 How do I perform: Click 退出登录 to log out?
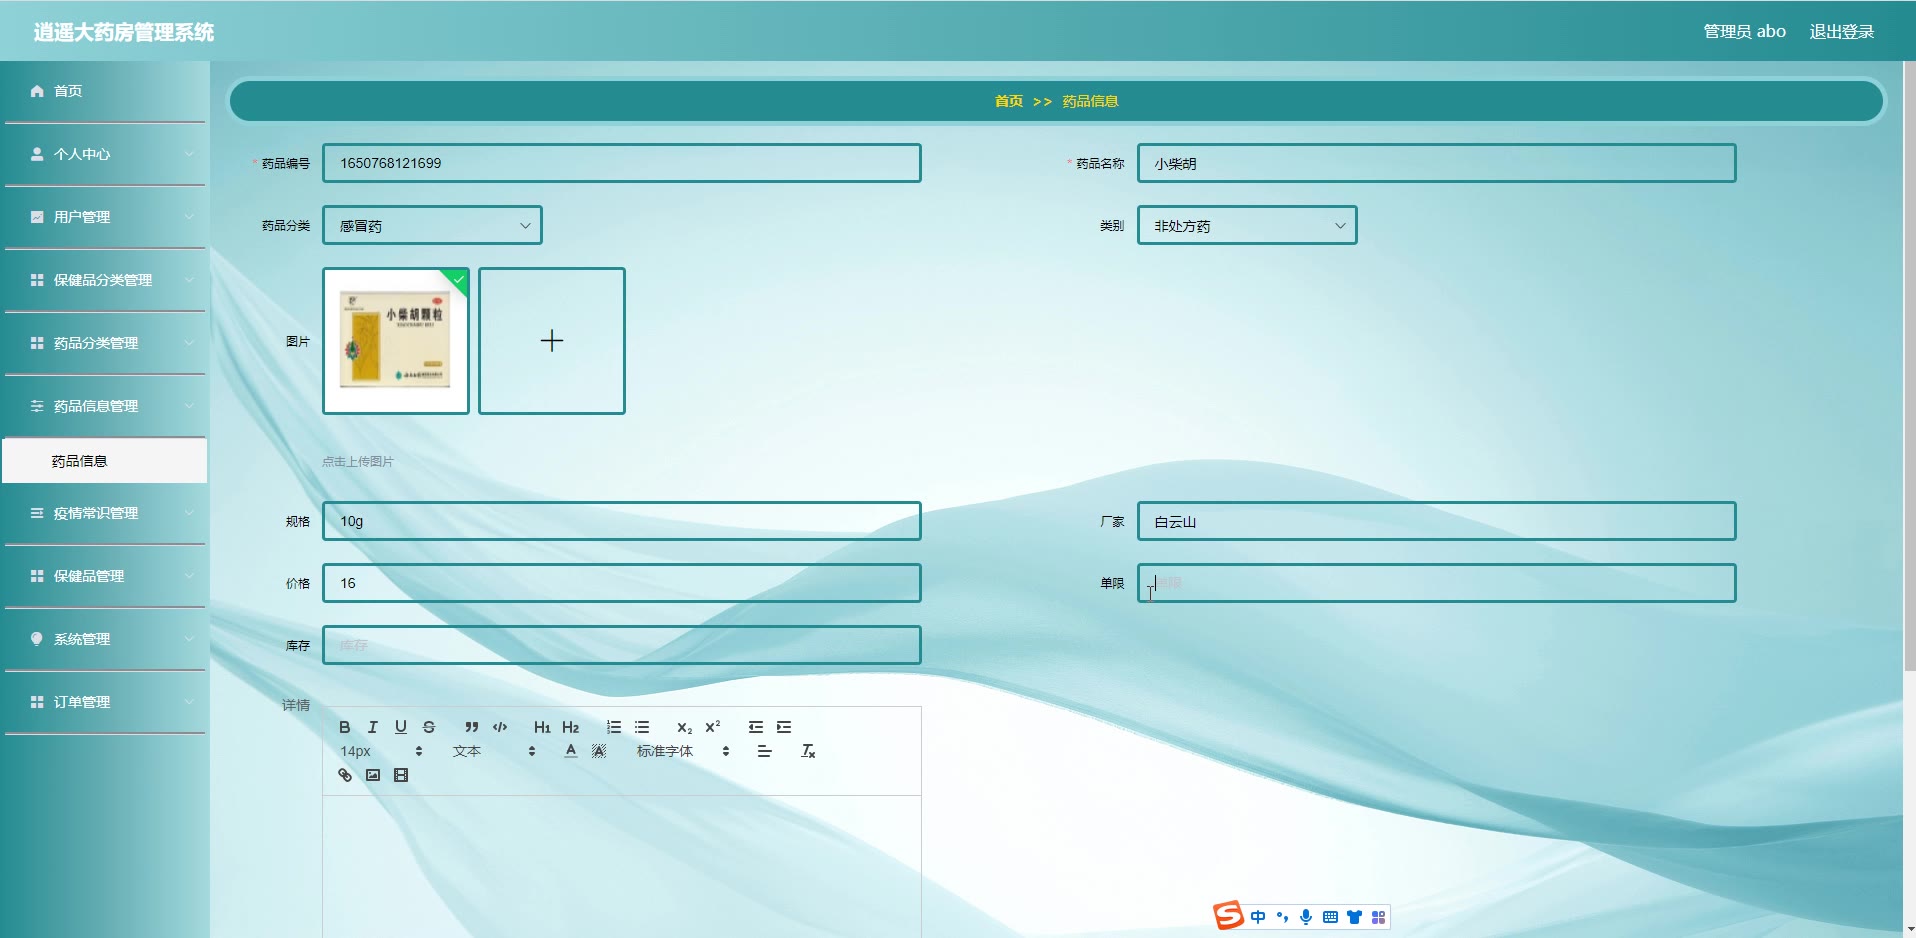click(x=1841, y=31)
